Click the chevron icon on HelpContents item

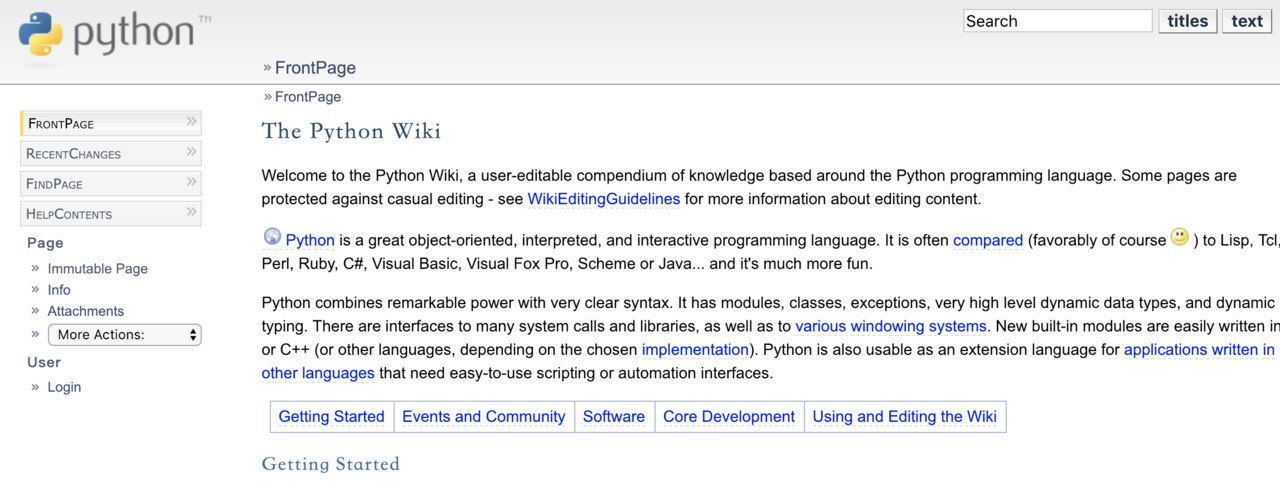click(x=191, y=212)
